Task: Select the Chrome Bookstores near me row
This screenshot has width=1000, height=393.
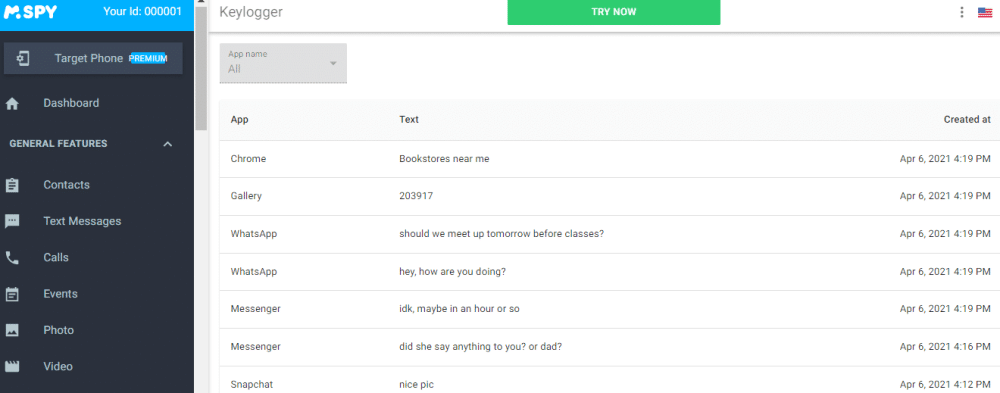Action: coord(609,159)
